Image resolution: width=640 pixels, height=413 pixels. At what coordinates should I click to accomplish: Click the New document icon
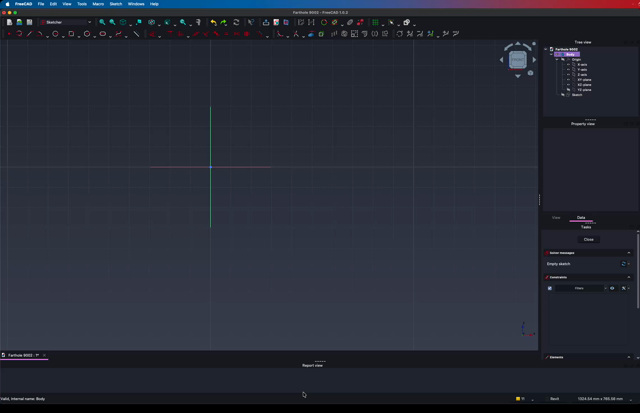click(9, 22)
